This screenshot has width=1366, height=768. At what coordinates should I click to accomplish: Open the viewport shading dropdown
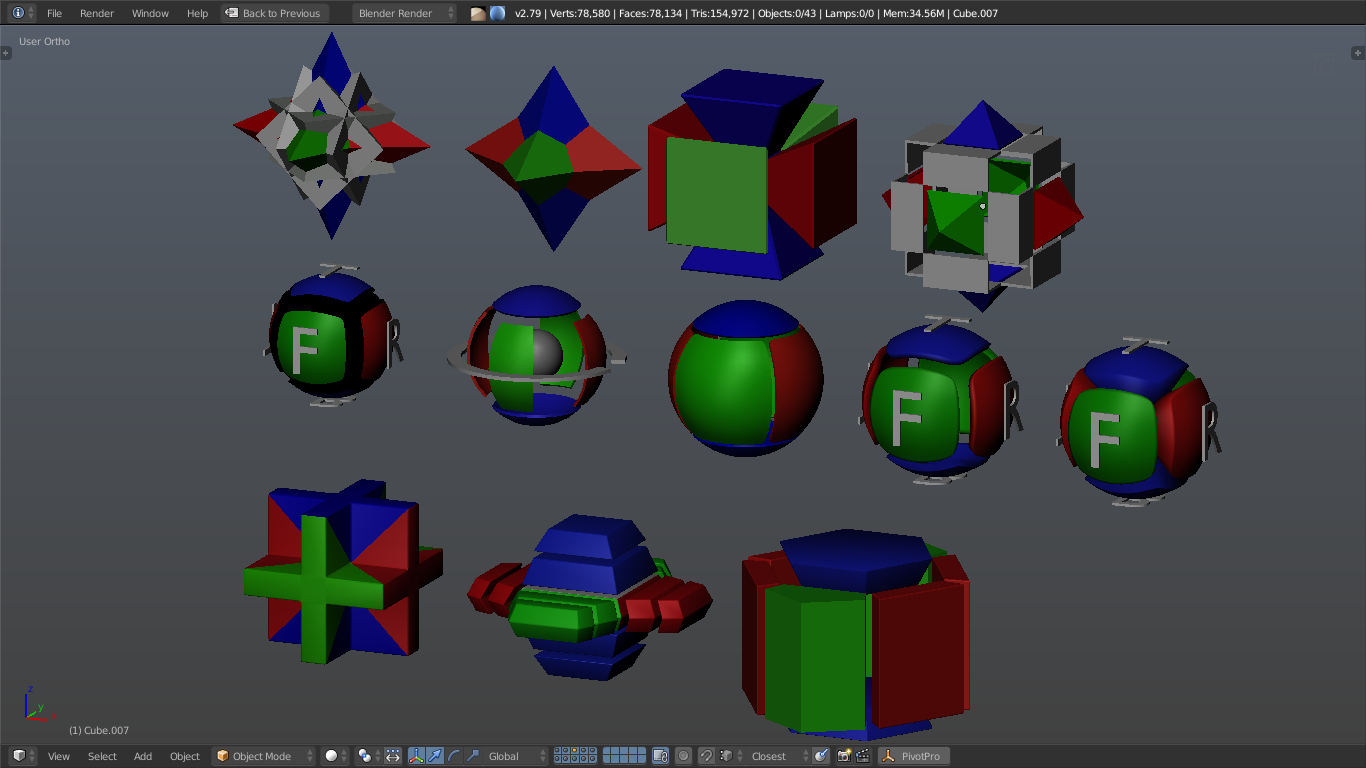point(336,756)
